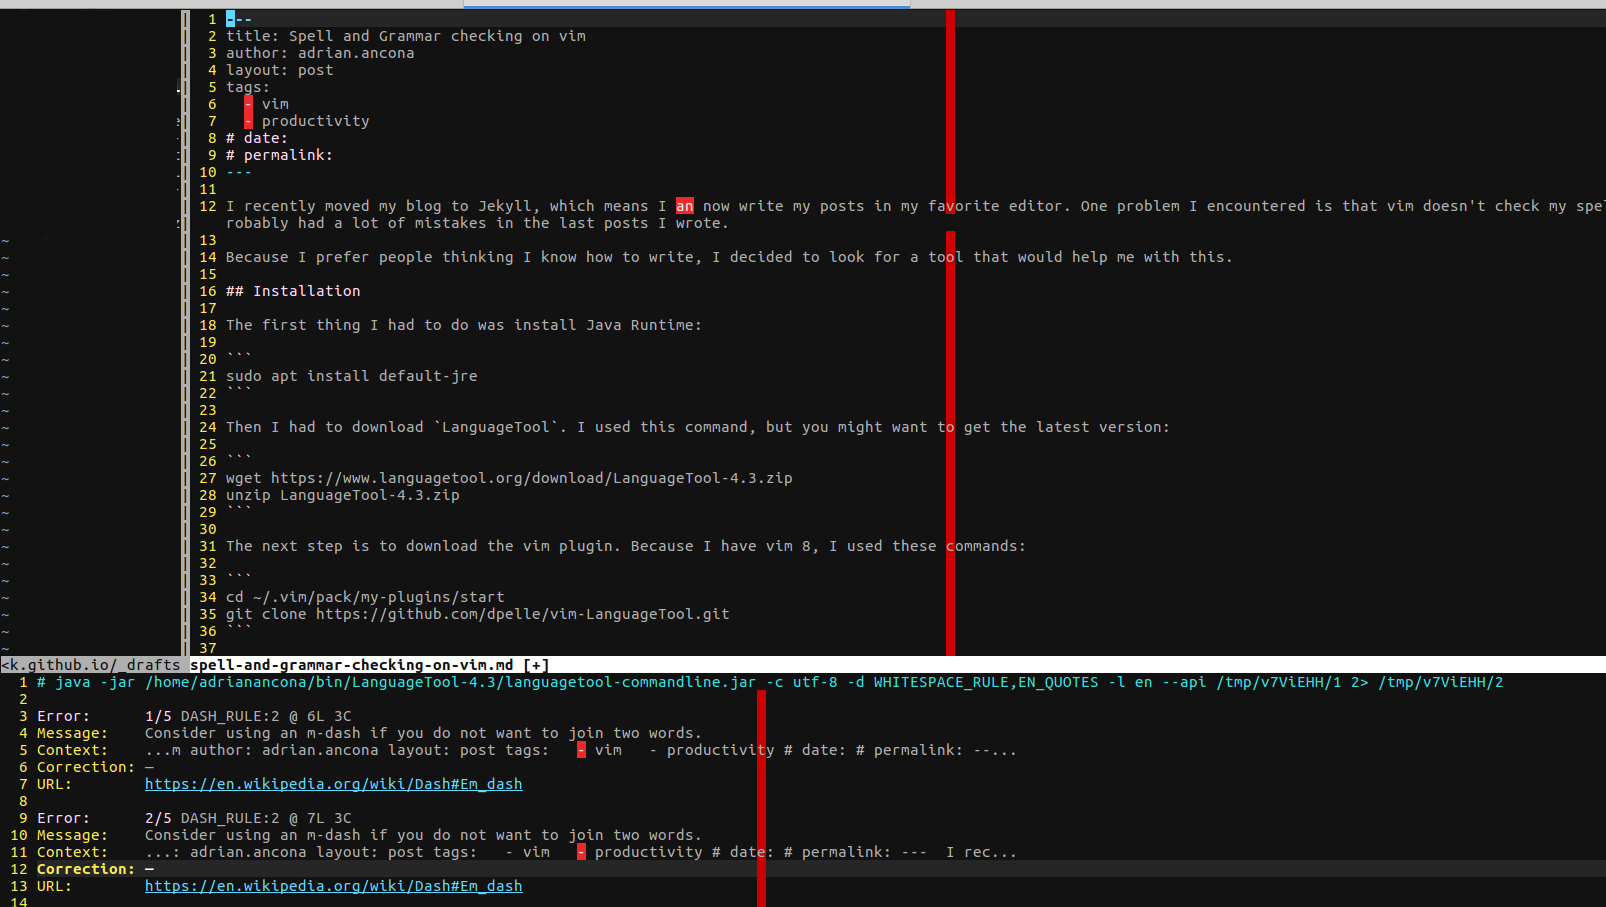This screenshot has width=1606, height=907.
Task: Click the red-highlighted dash before "vim" on line 6
Action: click(x=248, y=104)
